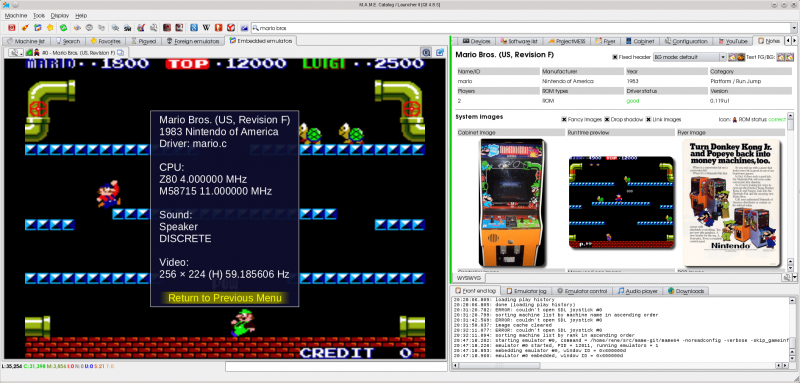The image size is (800, 383).
Task: Expand the emulator tab dropdown button
Action: (16, 53)
